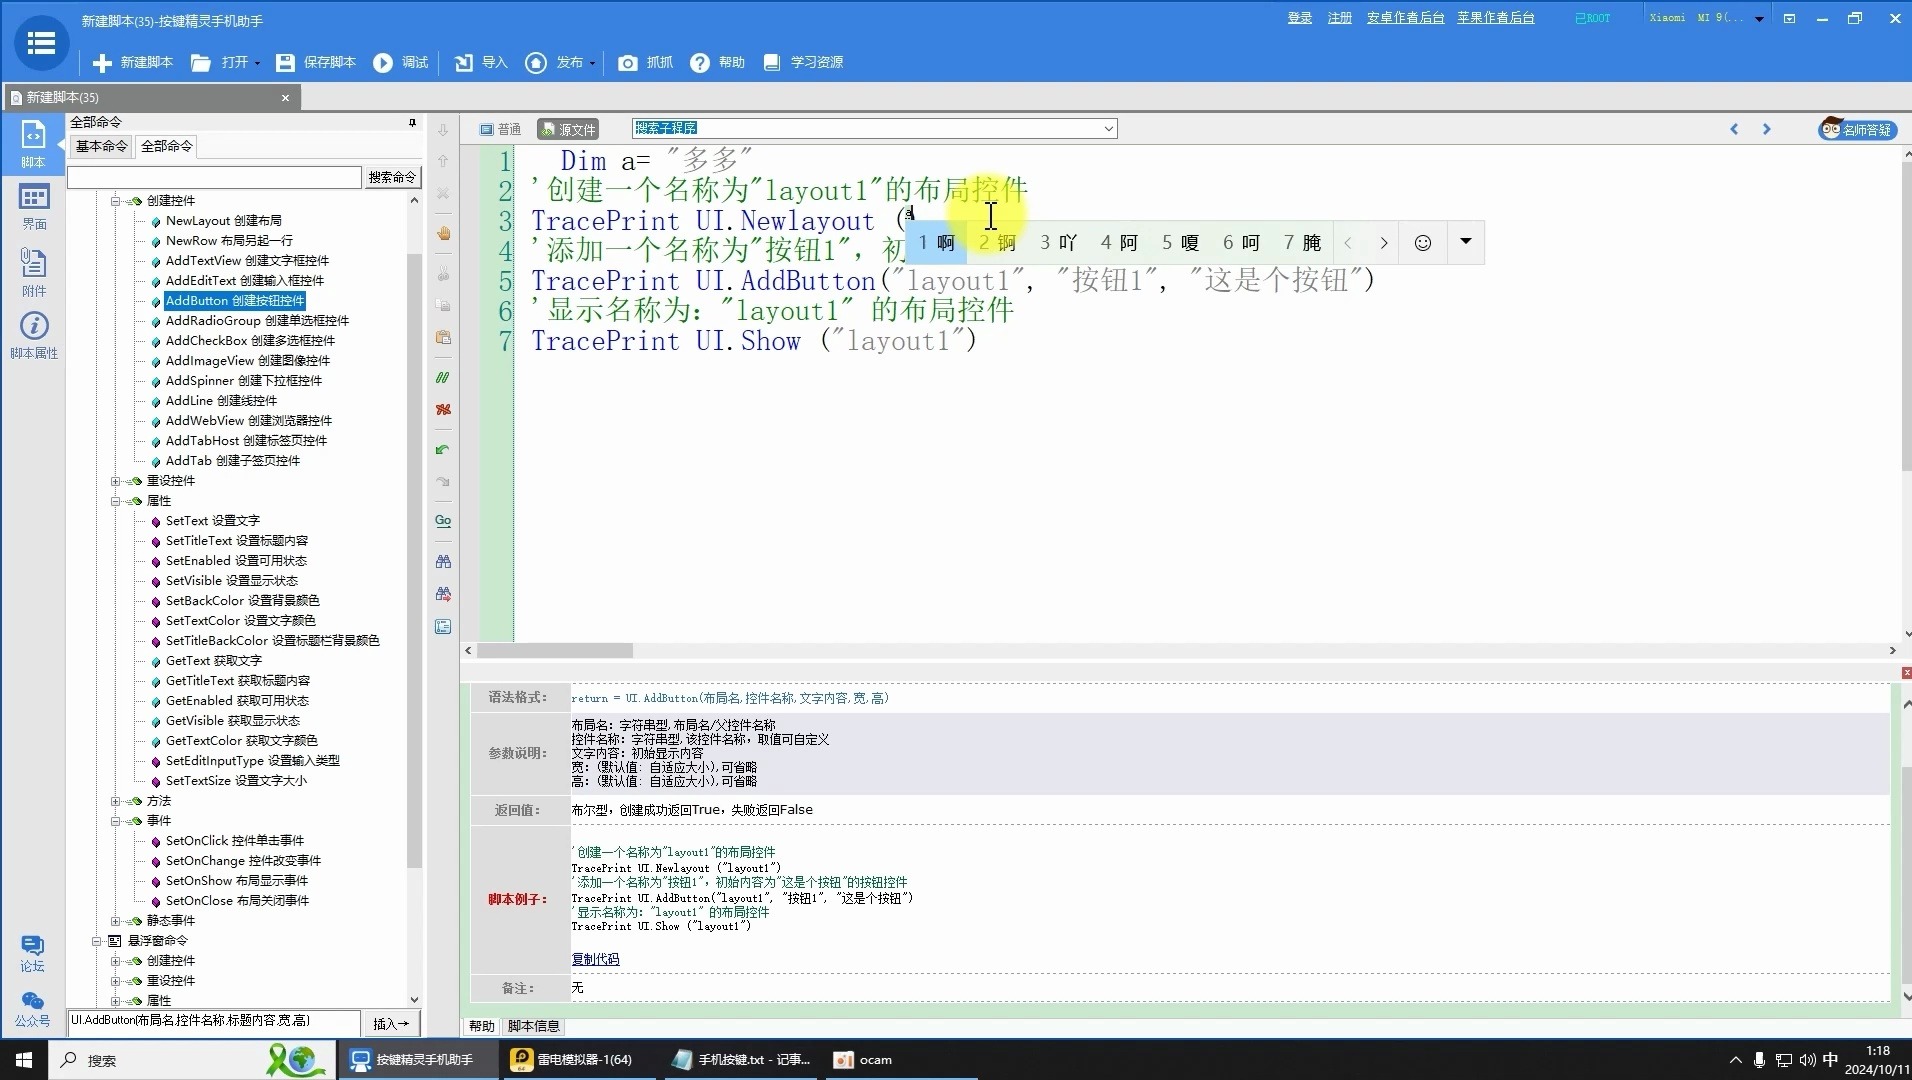This screenshot has width=1912, height=1080.
Task: Collapse the 创建控件 tree node
Action: (x=115, y=201)
